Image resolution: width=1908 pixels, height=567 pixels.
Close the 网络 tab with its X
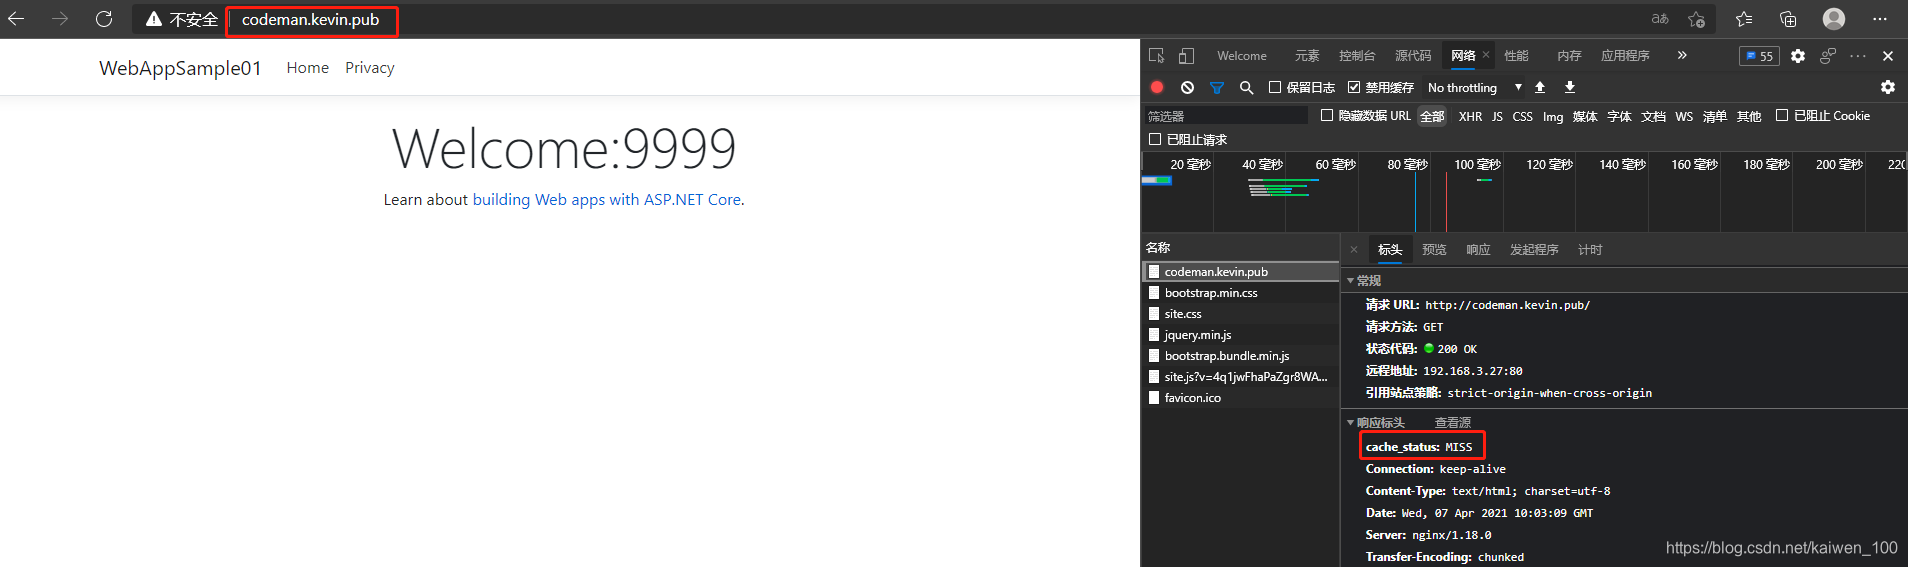pyautogui.click(x=1486, y=55)
